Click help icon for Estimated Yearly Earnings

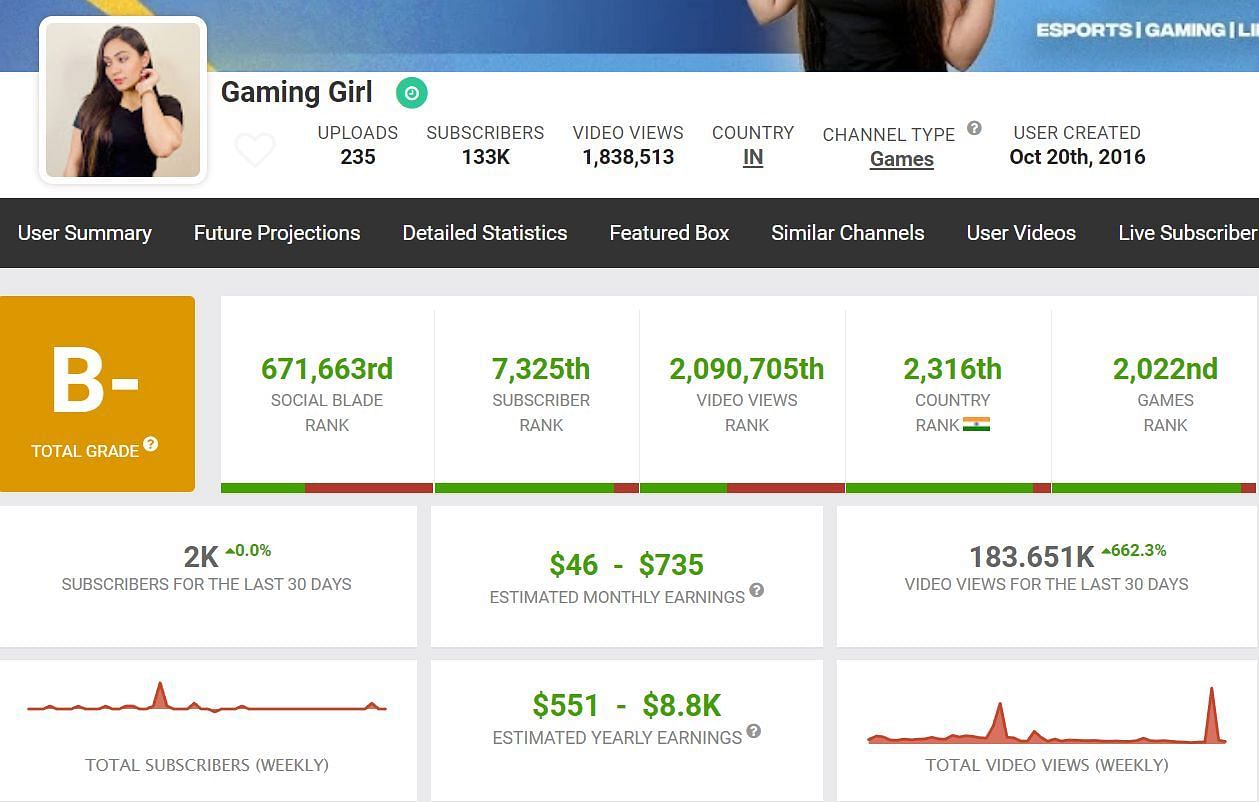pos(754,731)
